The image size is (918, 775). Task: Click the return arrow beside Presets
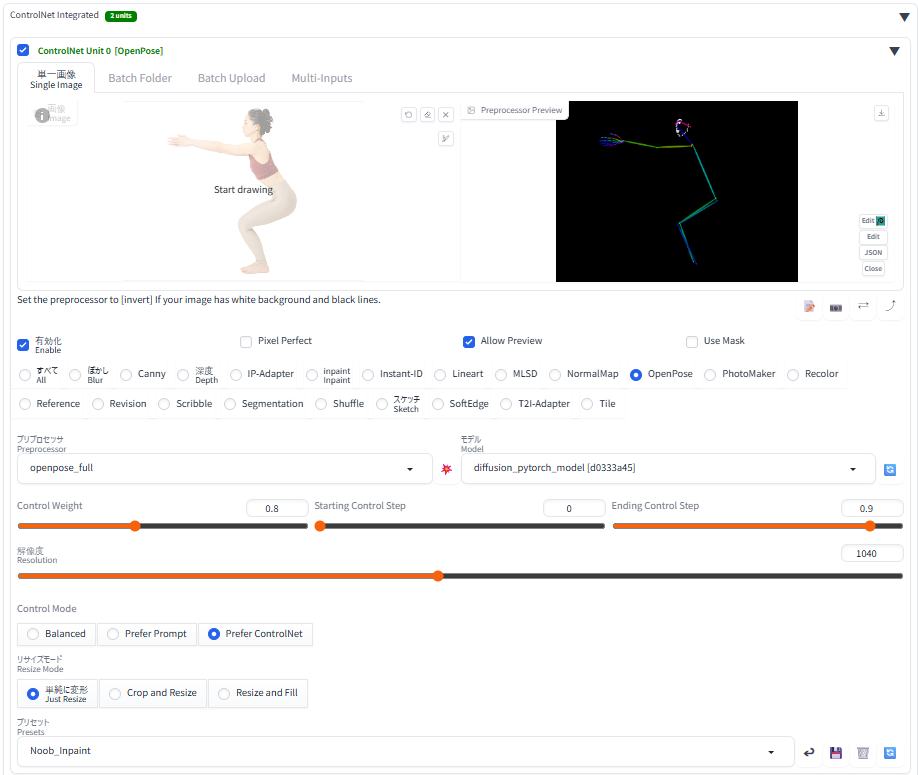coord(809,752)
